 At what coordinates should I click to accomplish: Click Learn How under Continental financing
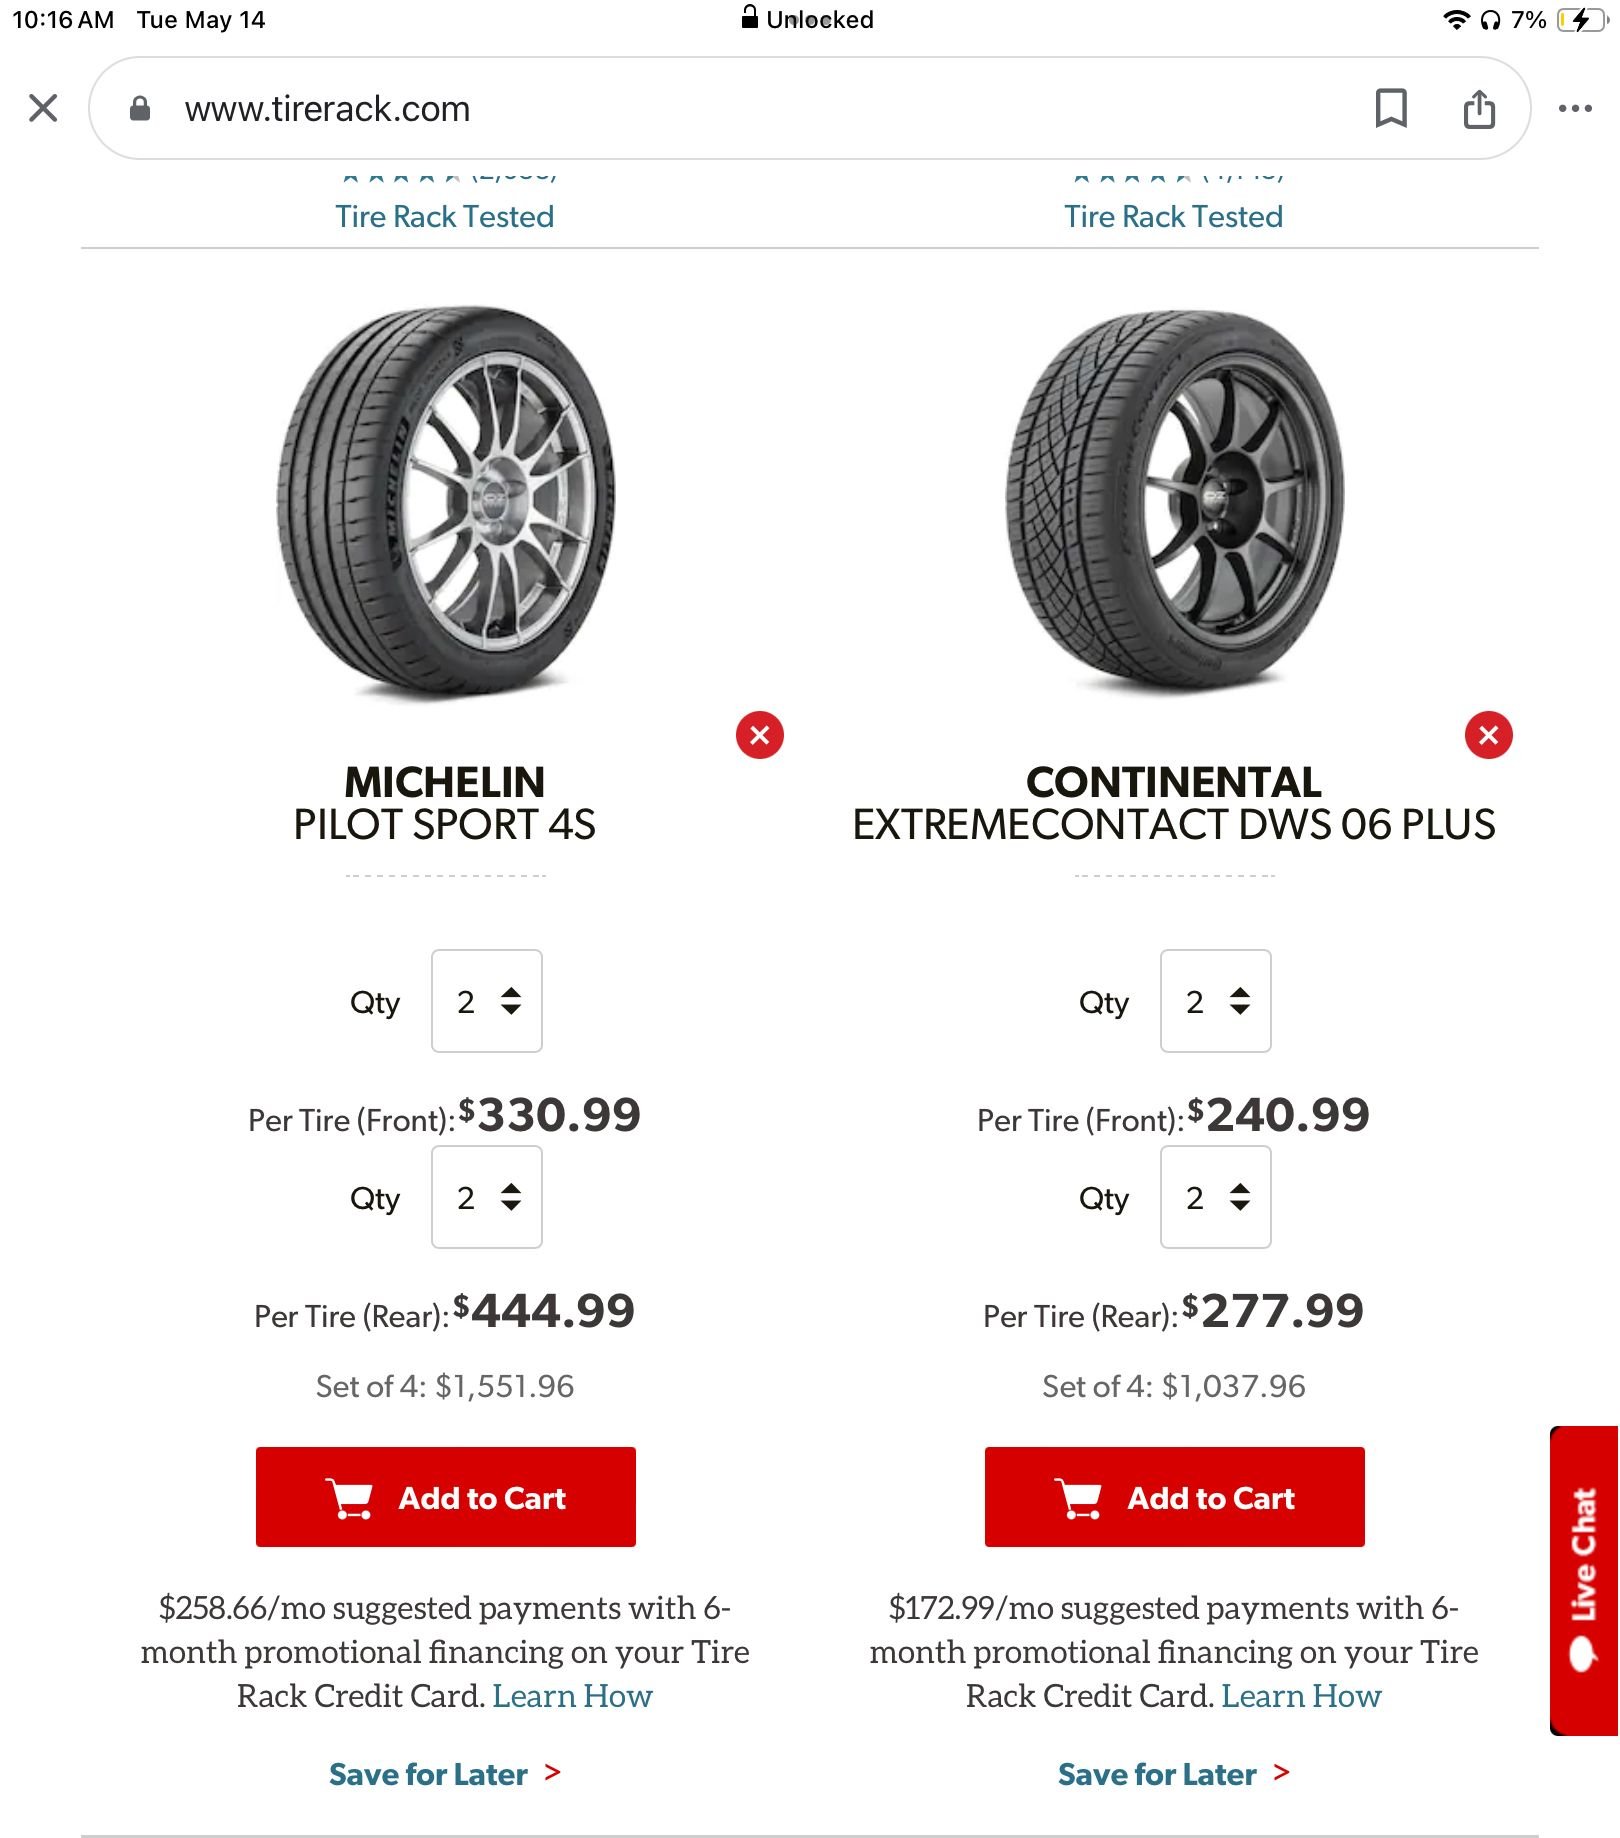click(1300, 1696)
